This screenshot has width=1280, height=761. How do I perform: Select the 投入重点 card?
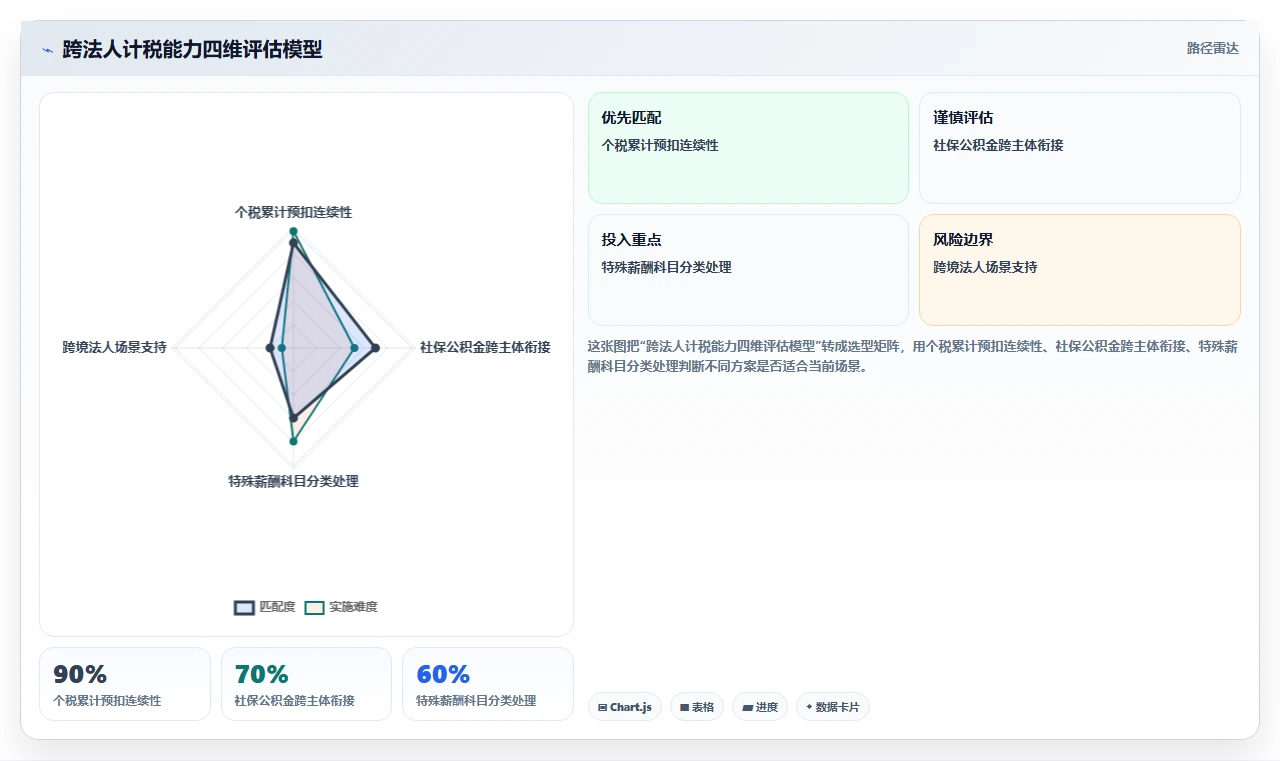pyautogui.click(x=748, y=270)
